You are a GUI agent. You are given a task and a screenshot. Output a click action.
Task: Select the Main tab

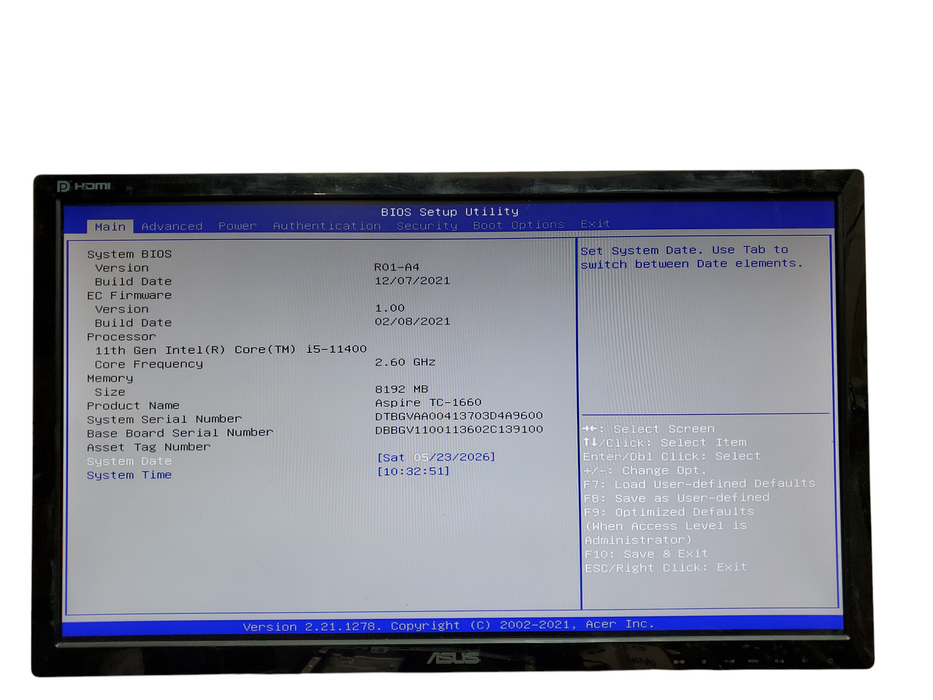pos(110,227)
